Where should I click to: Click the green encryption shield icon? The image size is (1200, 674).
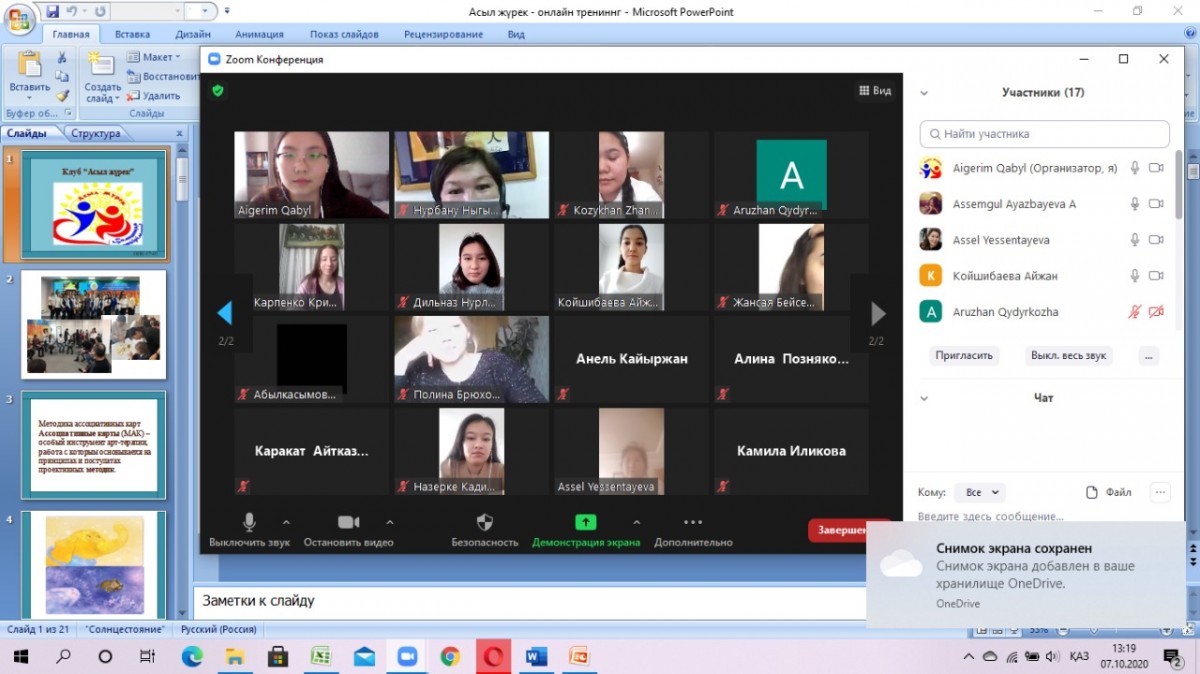(218, 90)
